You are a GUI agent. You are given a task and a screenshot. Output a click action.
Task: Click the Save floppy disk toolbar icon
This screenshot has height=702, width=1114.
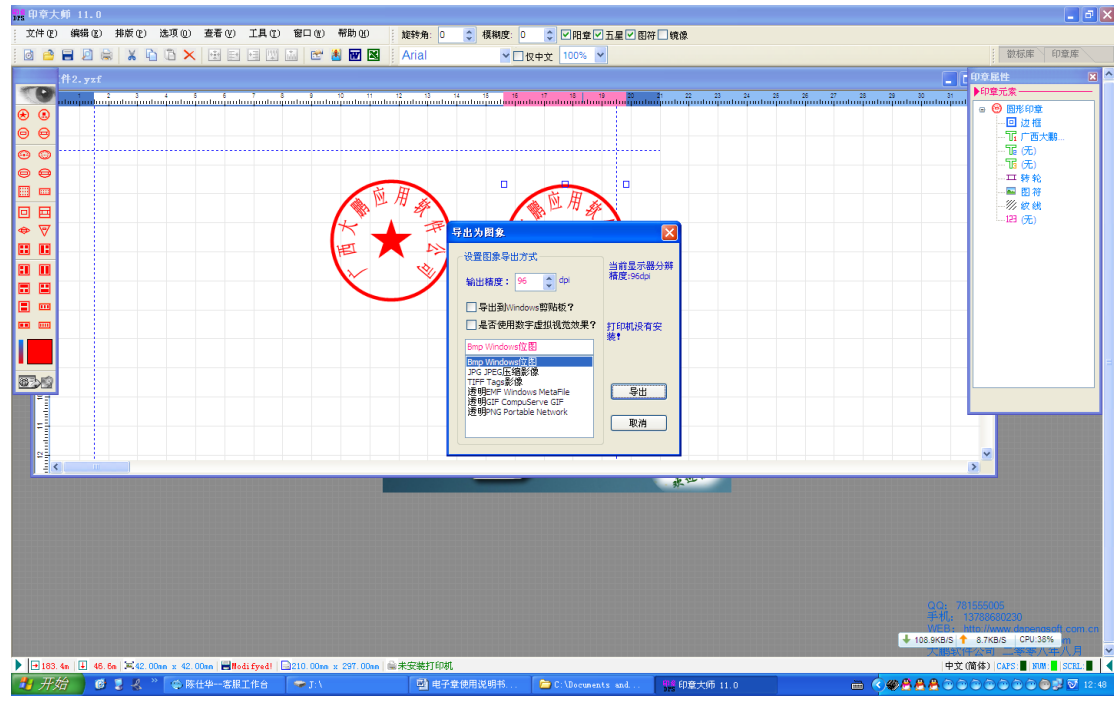pos(68,56)
